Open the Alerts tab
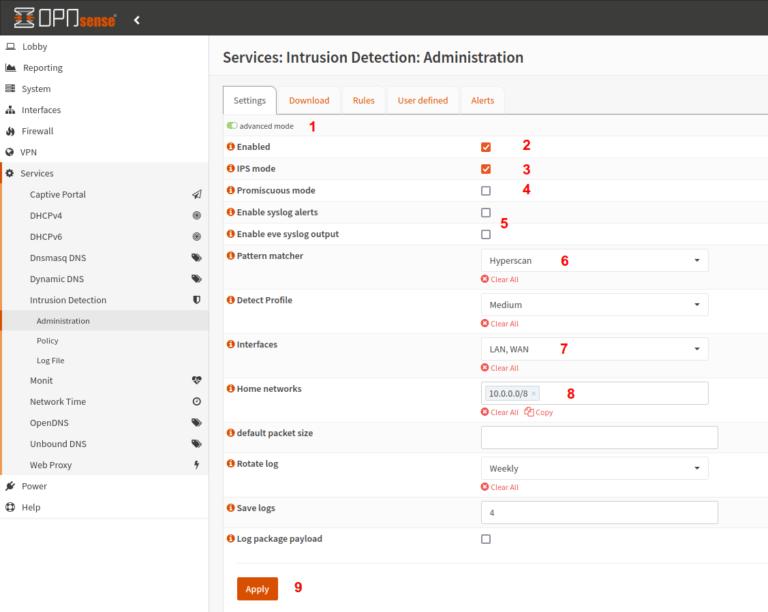This screenshot has height=612, width=768. 482,101
